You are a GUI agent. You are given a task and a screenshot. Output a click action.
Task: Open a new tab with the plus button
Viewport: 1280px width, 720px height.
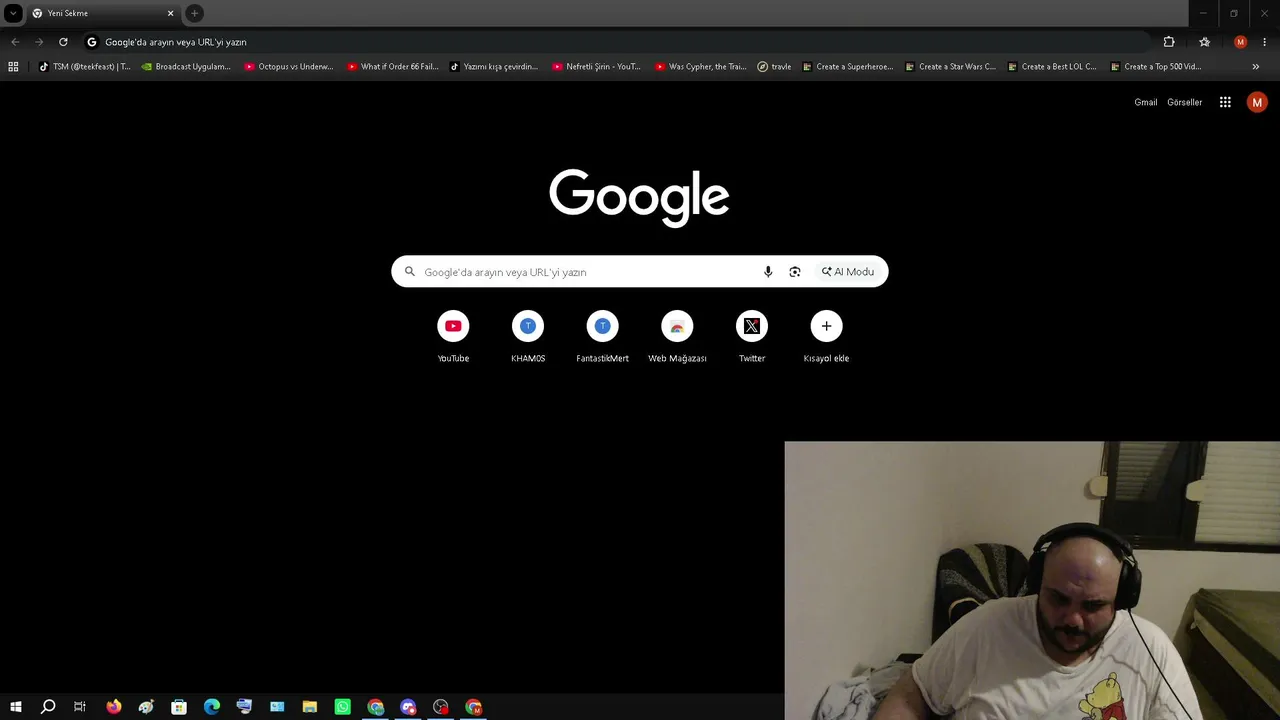click(195, 13)
